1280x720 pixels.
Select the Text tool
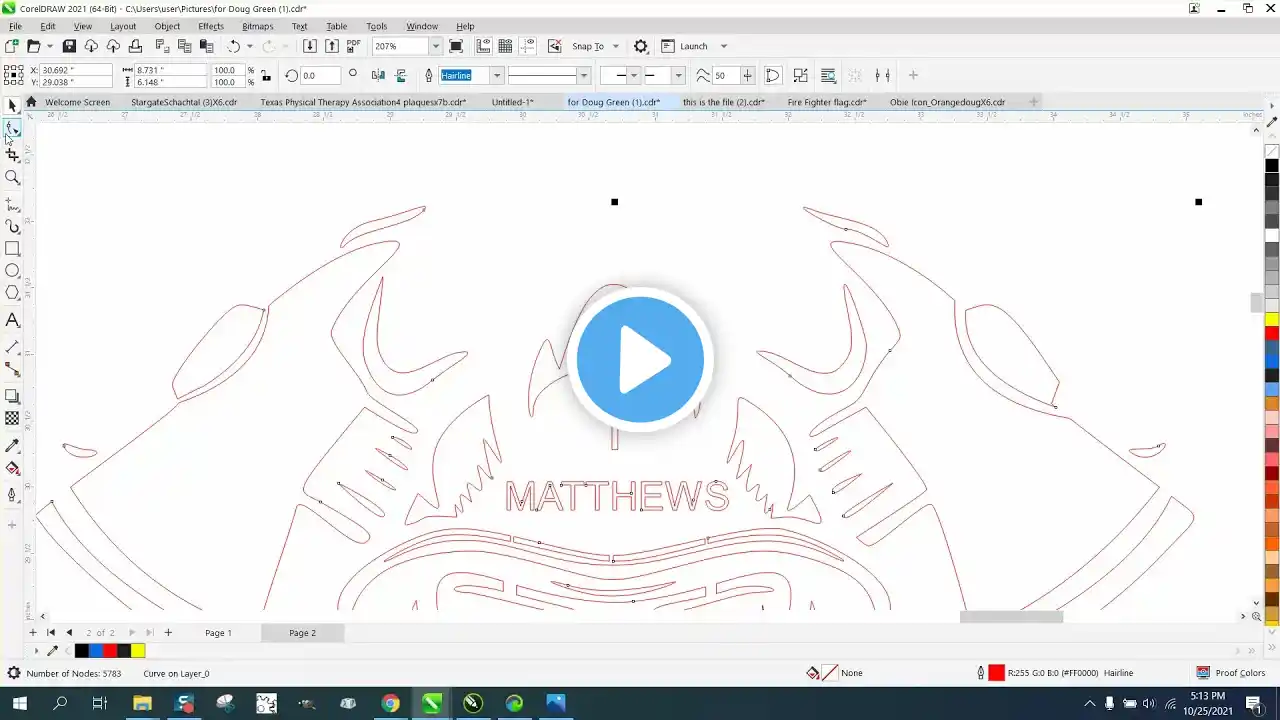(12, 320)
